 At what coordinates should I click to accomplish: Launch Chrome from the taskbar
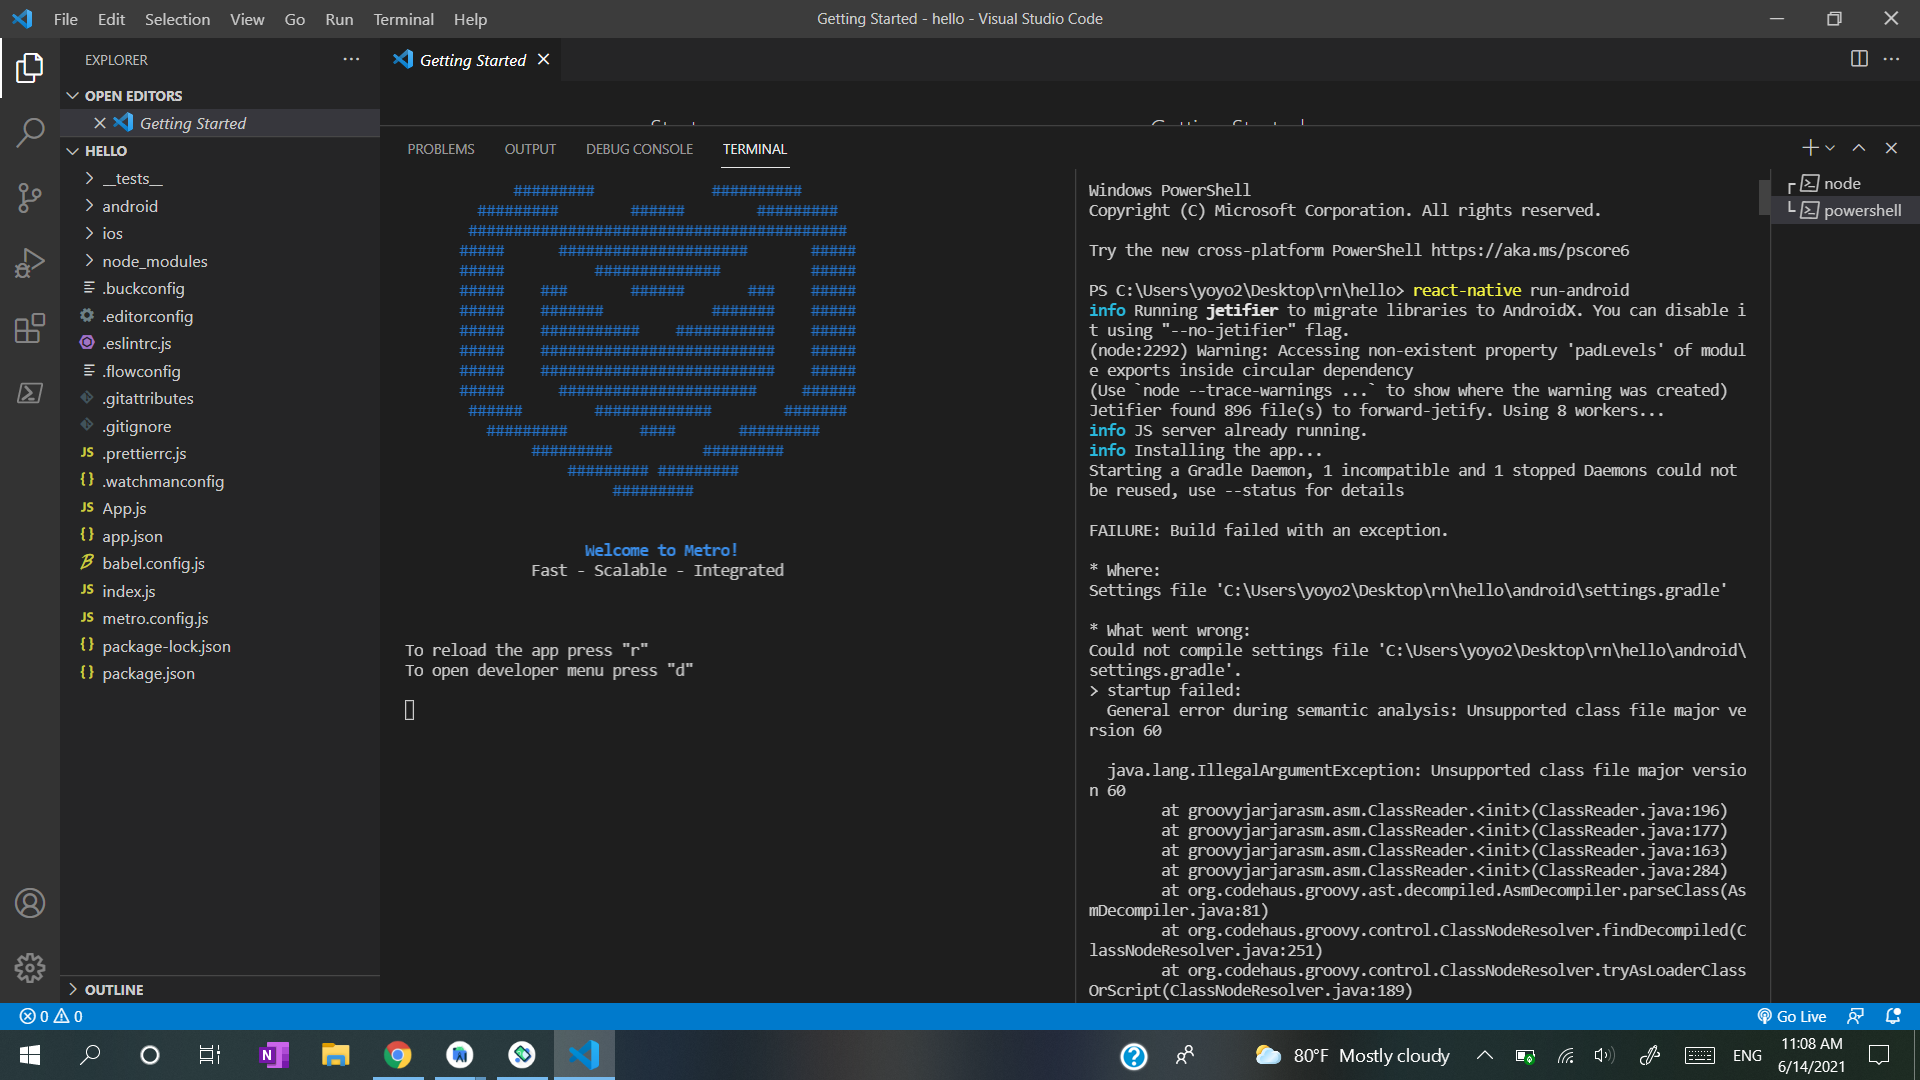pos(397,1055)
